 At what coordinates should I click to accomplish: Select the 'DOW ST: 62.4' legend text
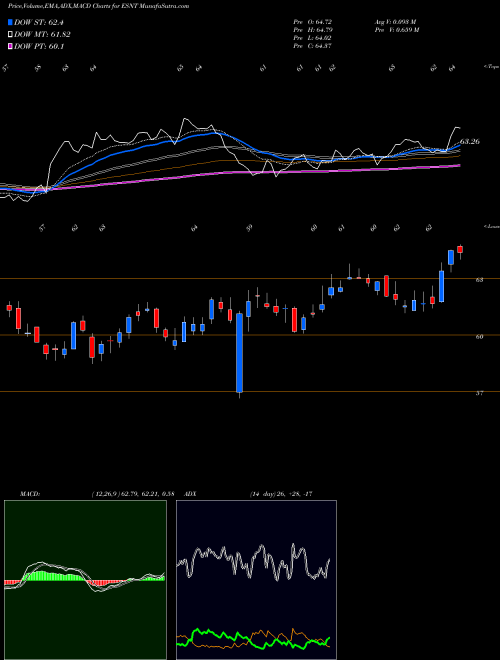point(39,22)
